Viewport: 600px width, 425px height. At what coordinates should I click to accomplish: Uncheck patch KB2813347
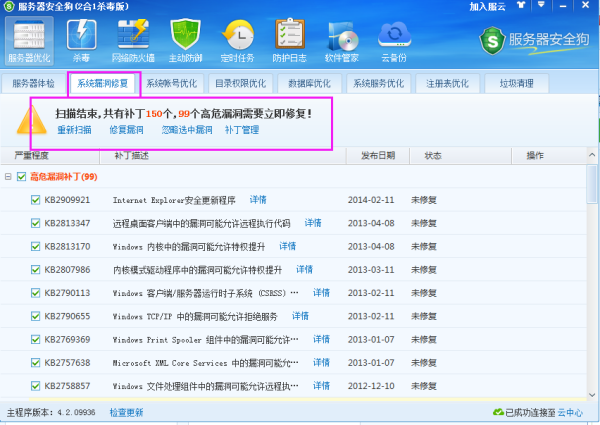tap(35, 223)
